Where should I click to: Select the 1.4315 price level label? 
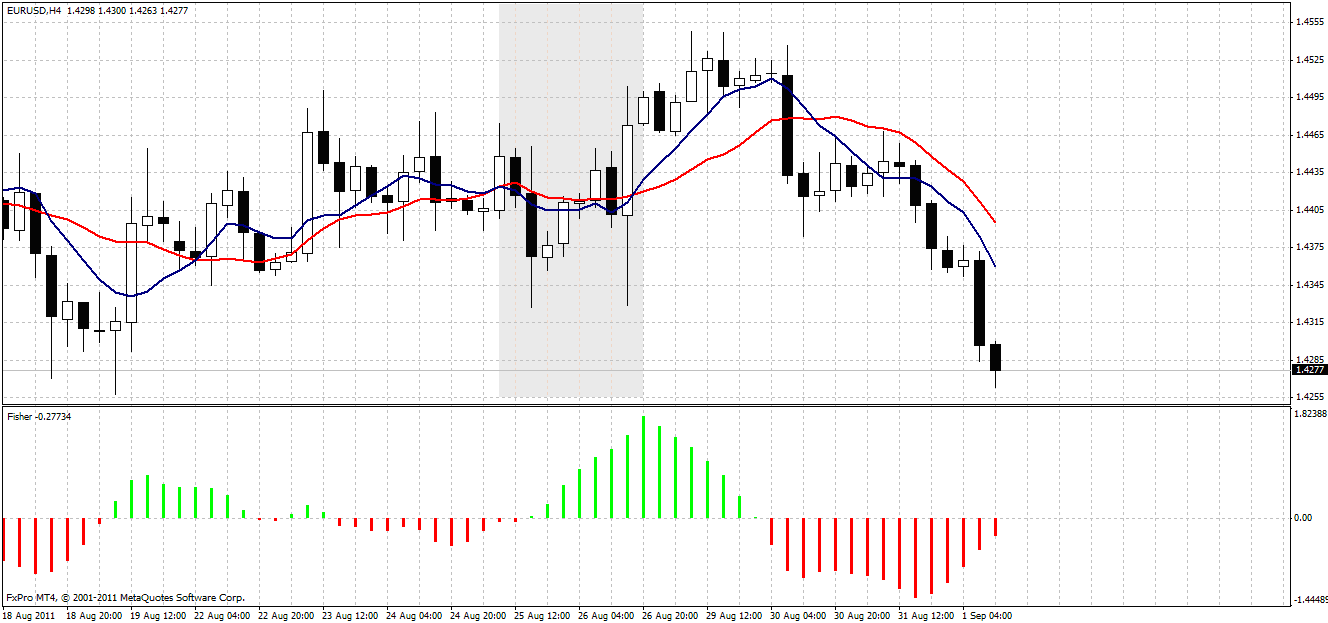(1309, 322)
